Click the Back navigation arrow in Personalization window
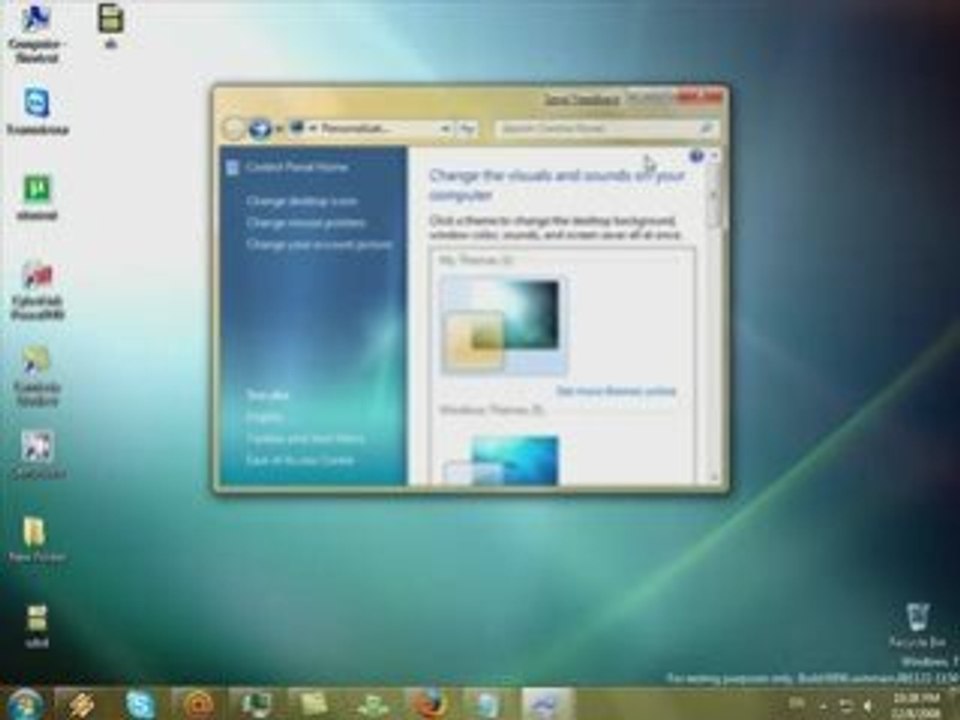This screenshot has width=960, height=720. pyautogui.click(x=233, y=129)
